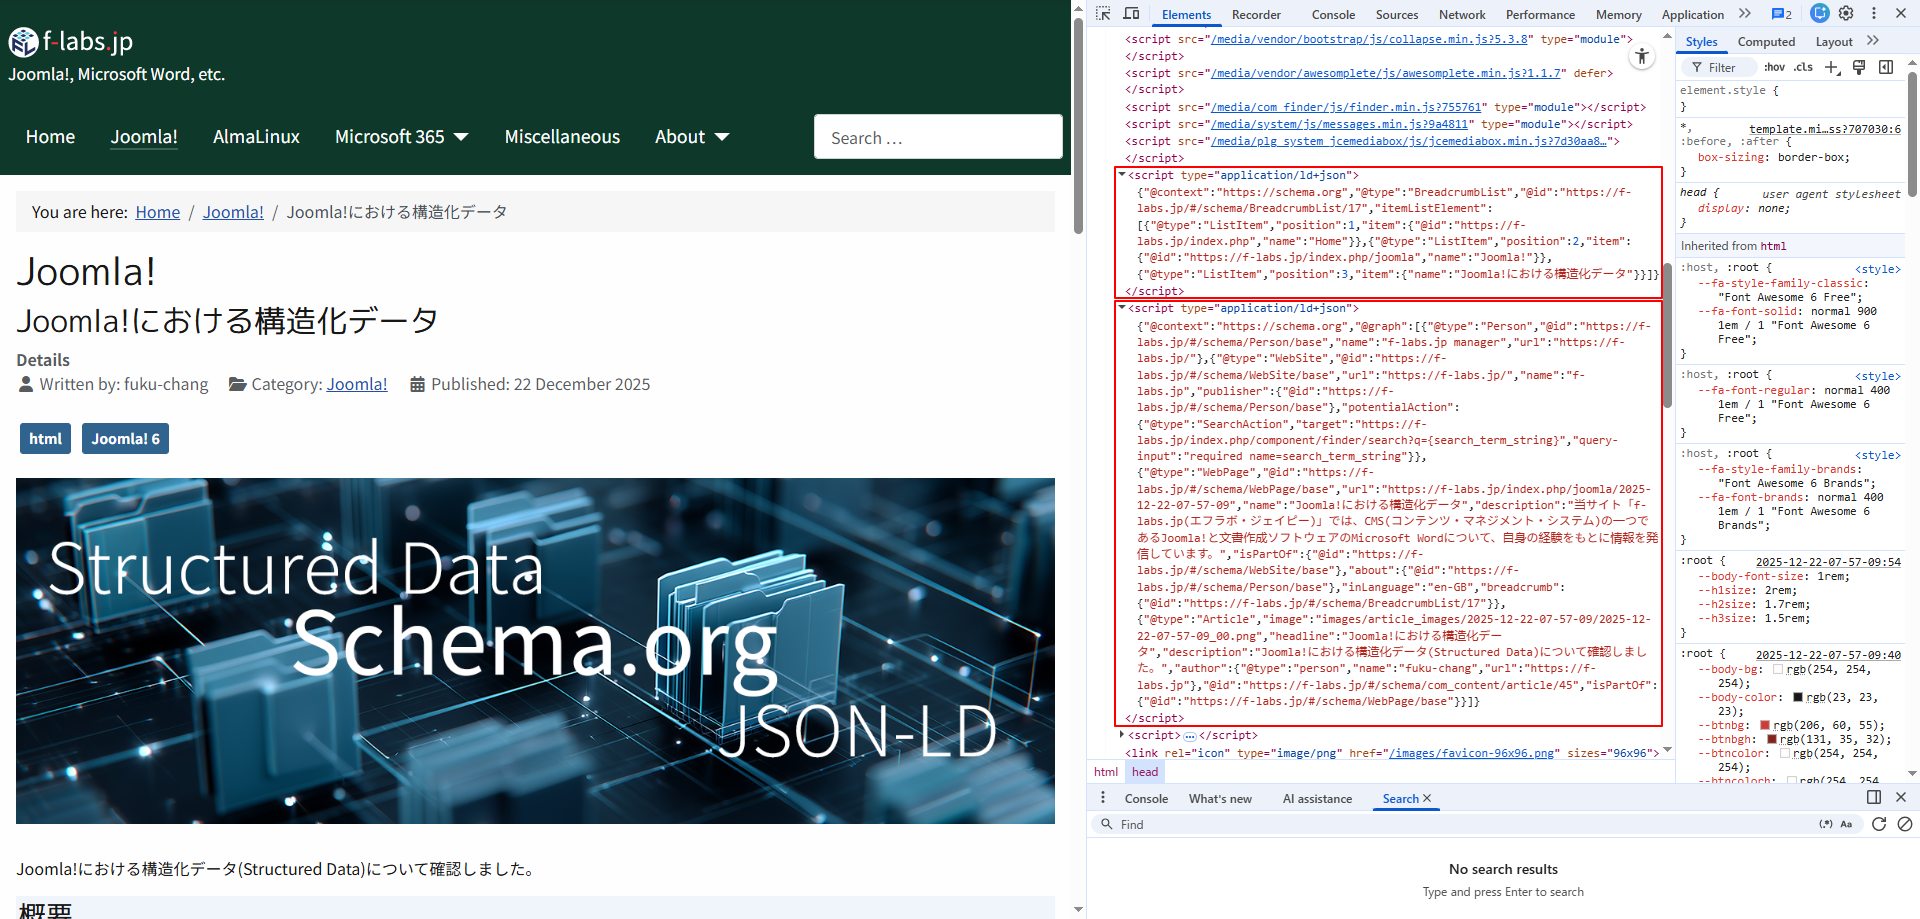
Task: Toggle the :hov element state panel
Action: point(1774,67)
